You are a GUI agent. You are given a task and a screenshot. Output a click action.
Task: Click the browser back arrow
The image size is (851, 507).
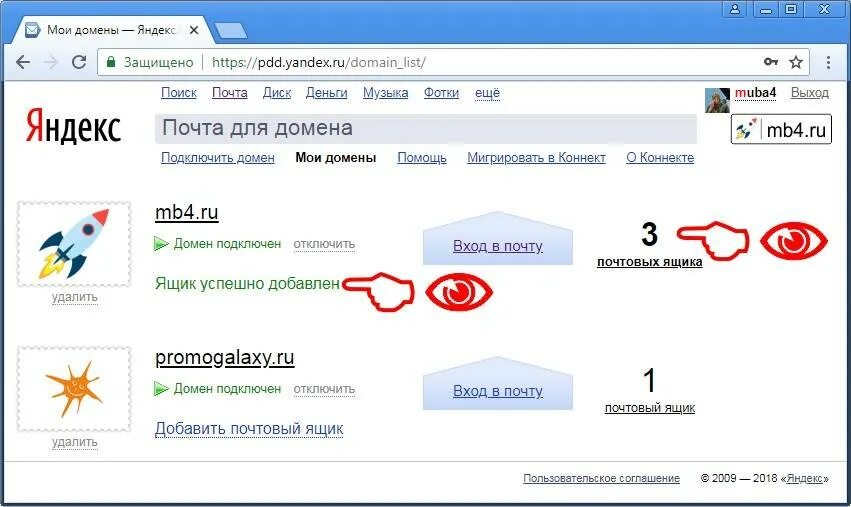tap(23, 62)
